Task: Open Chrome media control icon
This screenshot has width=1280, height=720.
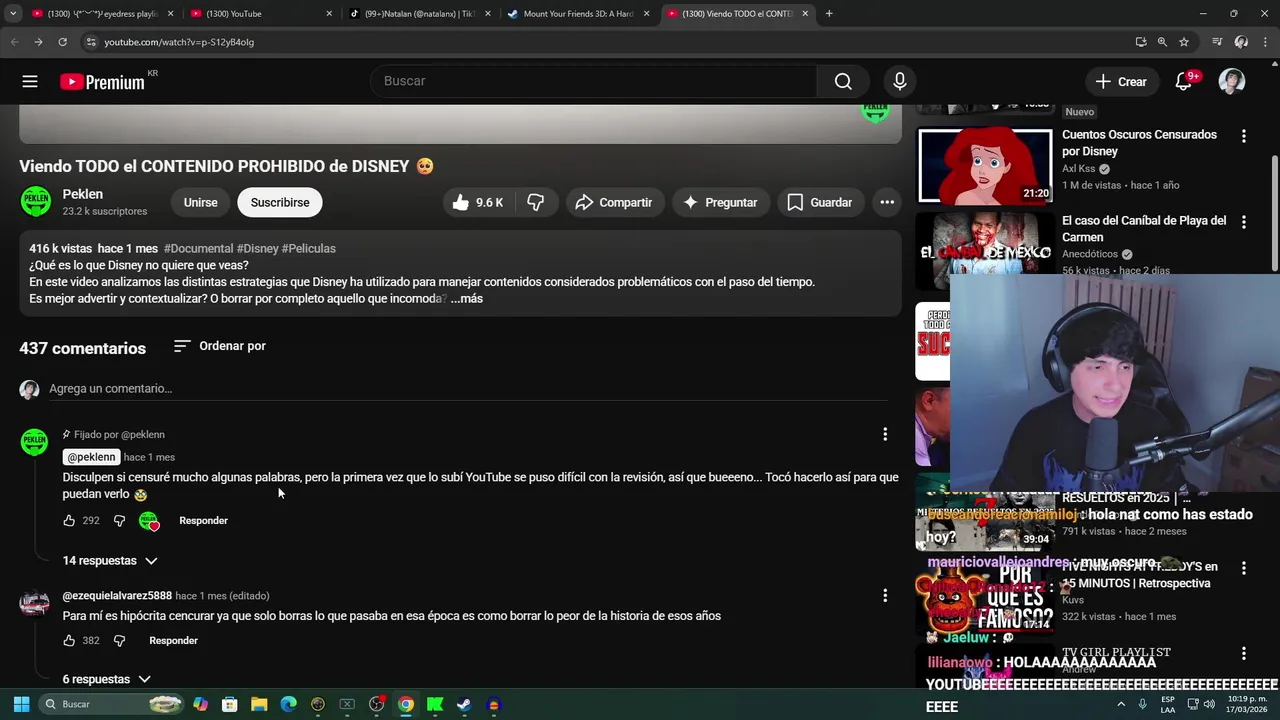Action: tap(1217, 42)
